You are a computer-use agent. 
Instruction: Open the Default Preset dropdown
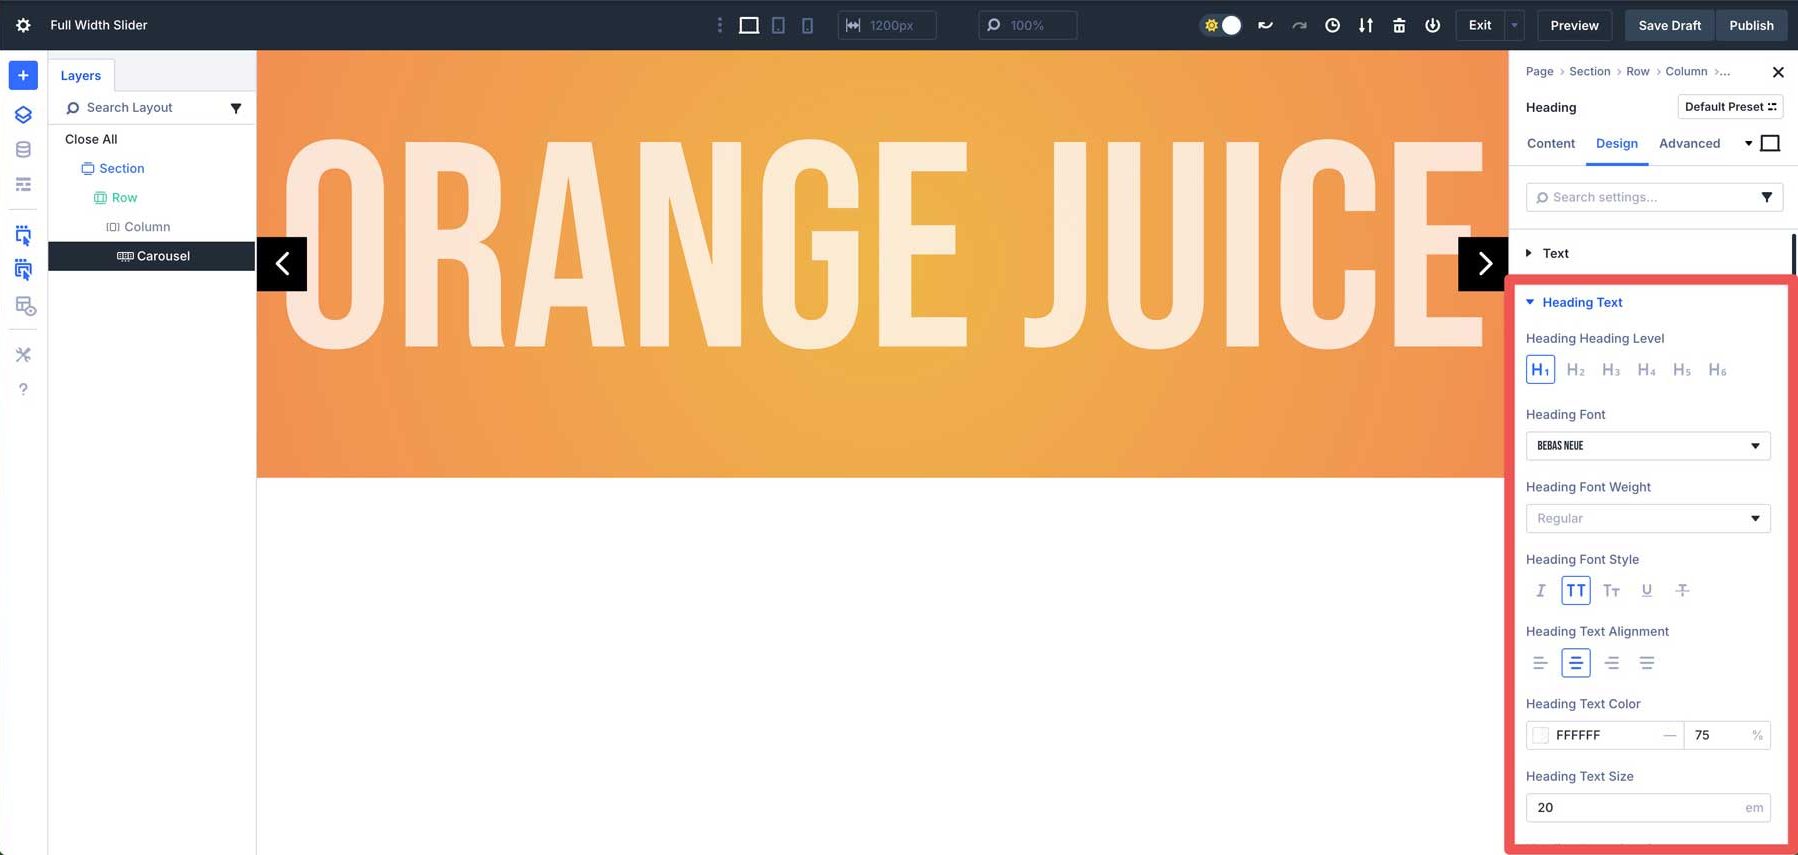[1730, 107]
